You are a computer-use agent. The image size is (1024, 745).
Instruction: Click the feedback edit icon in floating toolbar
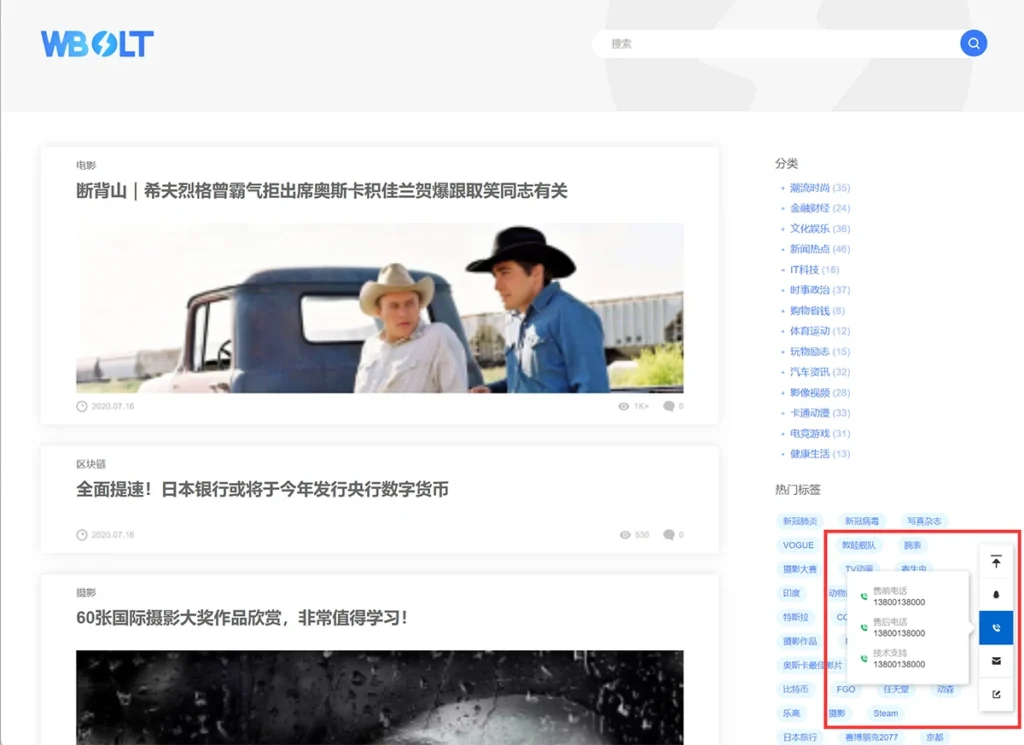pos(996,694)
